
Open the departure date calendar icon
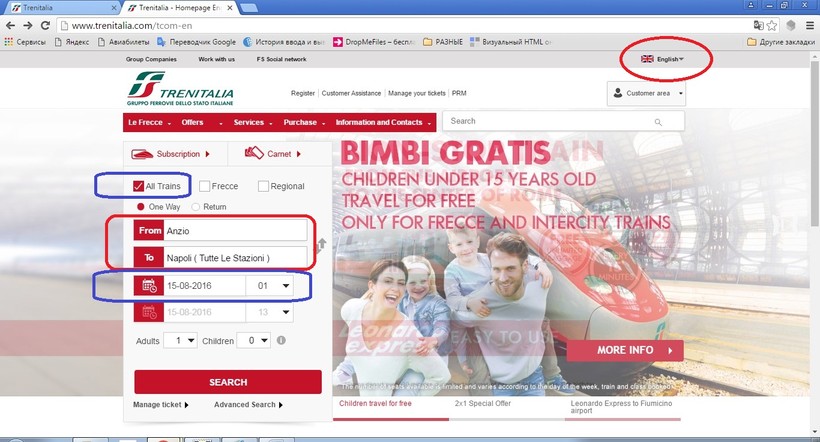(149, 286)
